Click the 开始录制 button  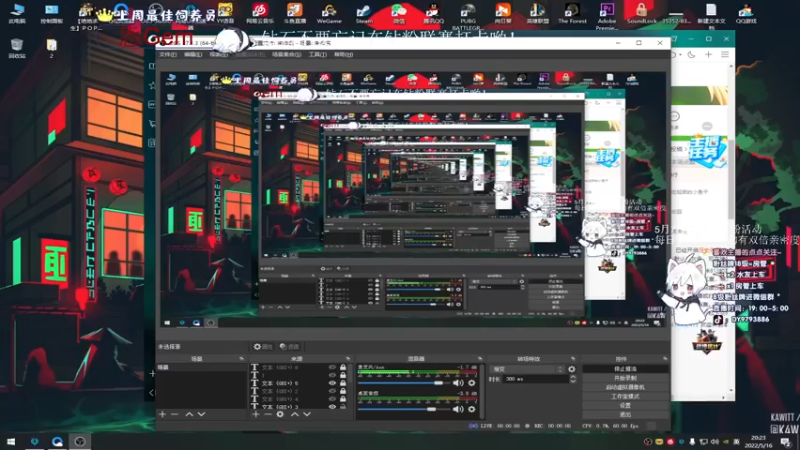(x=625, y=378)
